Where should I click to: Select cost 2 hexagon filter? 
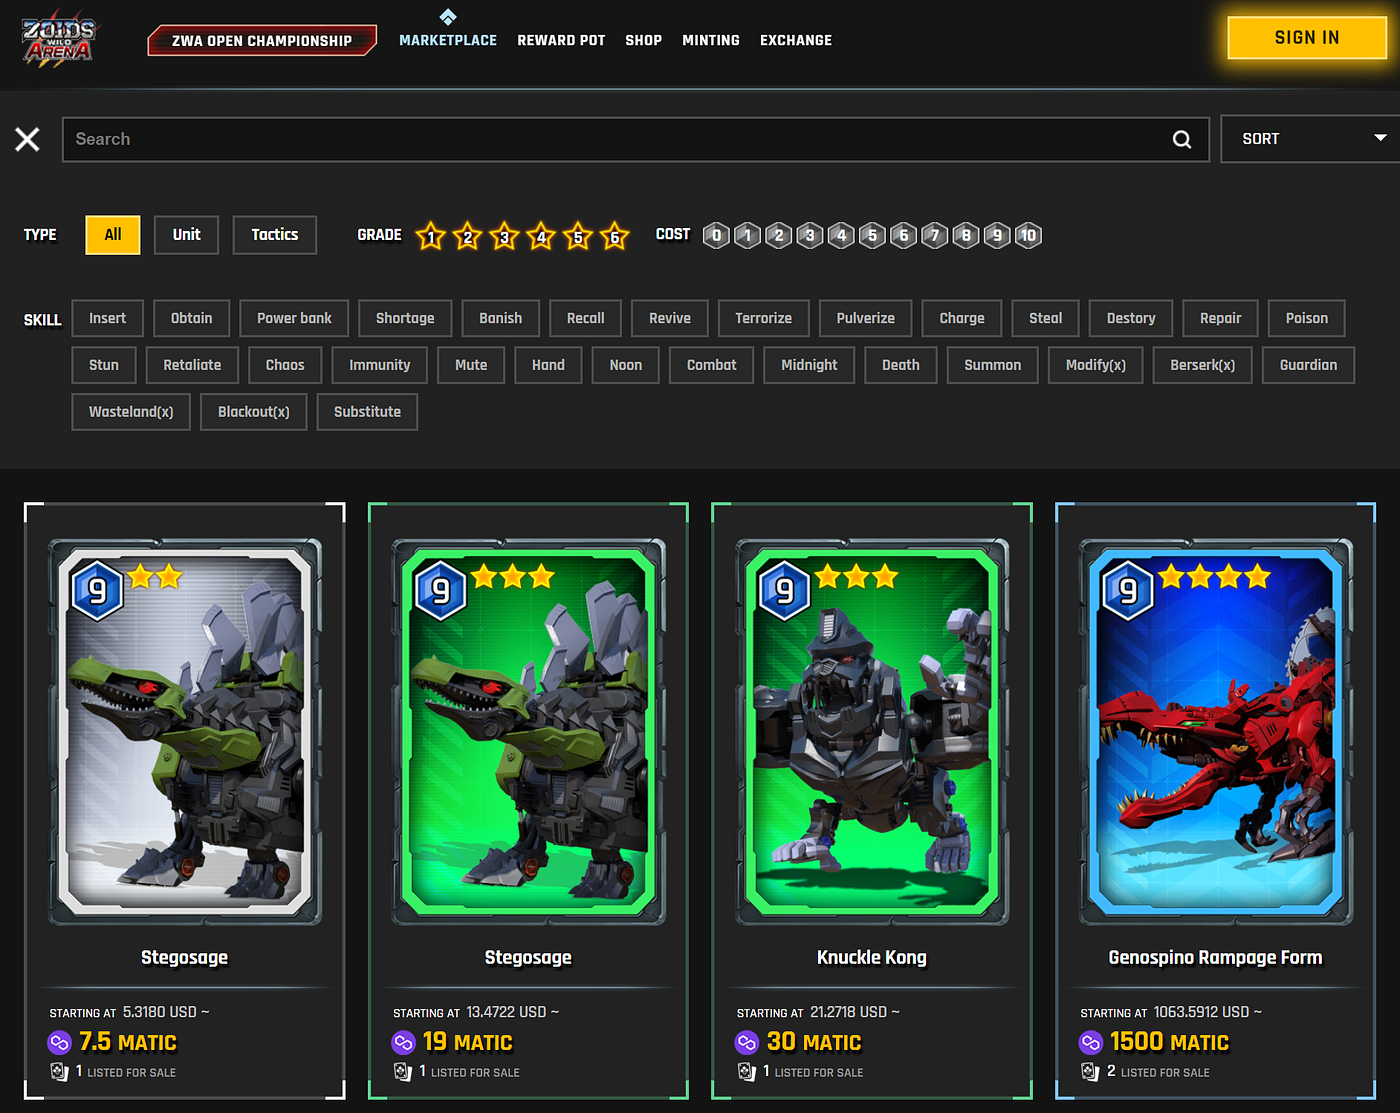779,235
